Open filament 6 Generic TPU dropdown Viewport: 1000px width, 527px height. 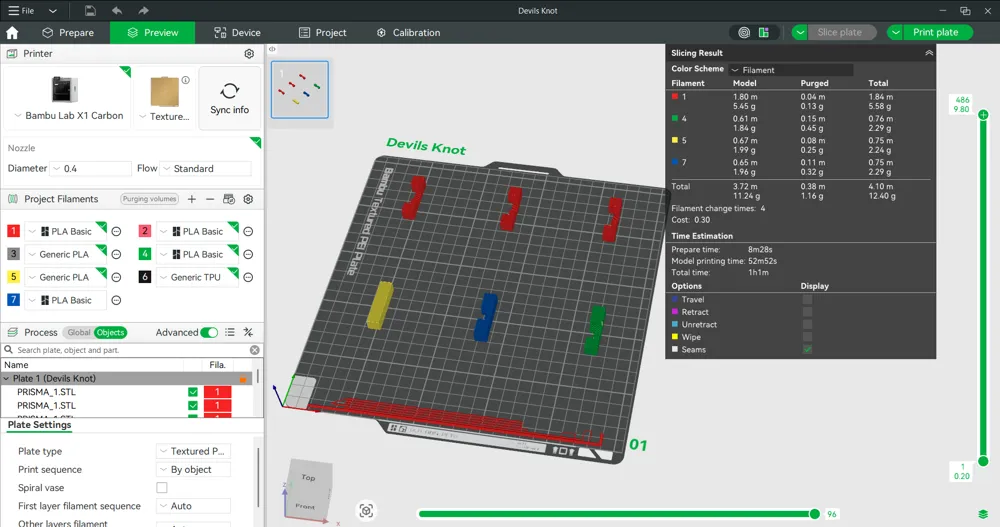196,277
